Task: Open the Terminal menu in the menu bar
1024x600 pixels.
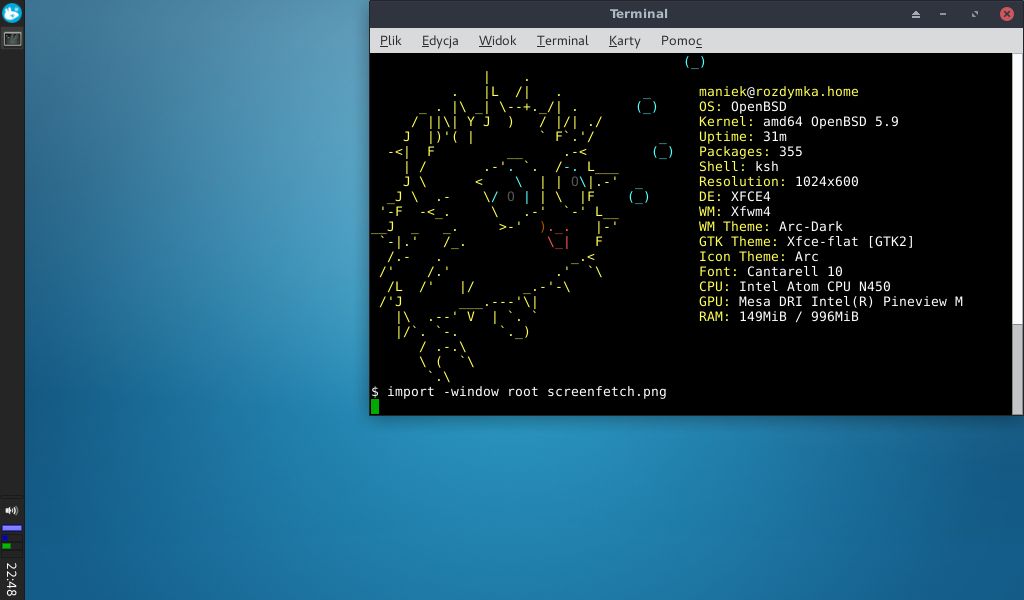Action: 562,40
